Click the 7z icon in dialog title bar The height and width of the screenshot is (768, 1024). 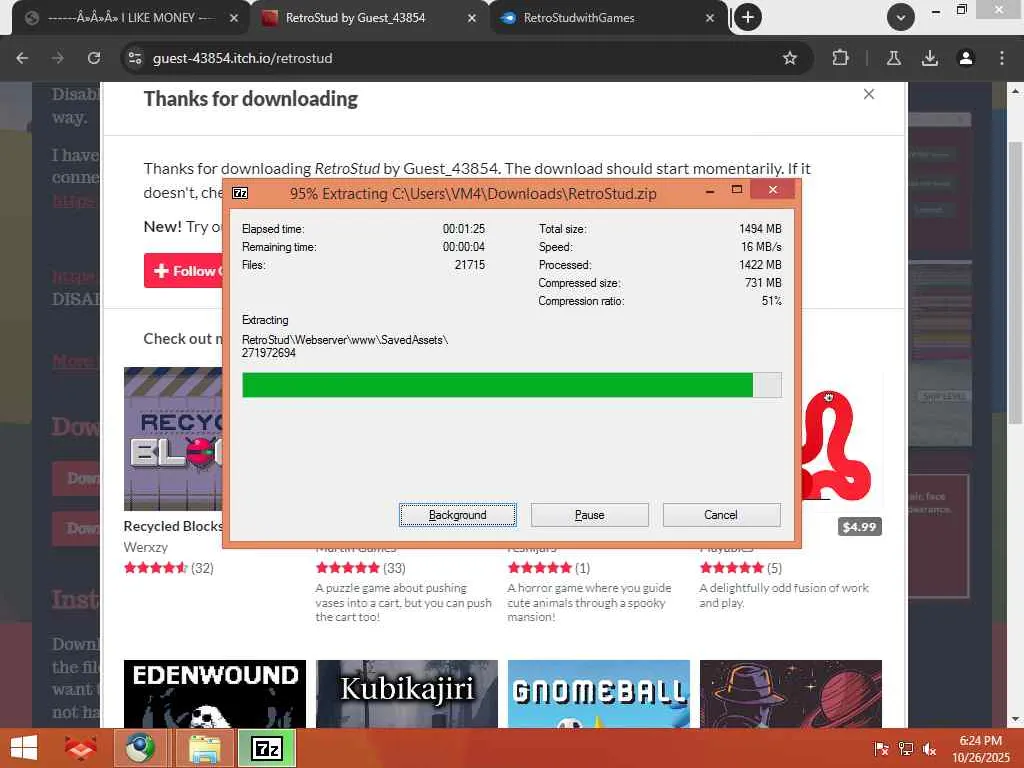pyautogui.click(x=240, y=193)
